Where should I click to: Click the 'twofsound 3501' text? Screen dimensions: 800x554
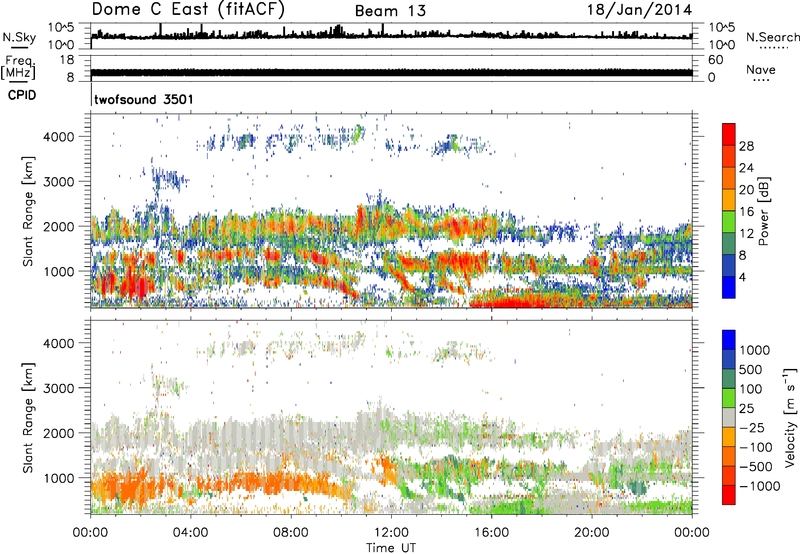(144, 99)
